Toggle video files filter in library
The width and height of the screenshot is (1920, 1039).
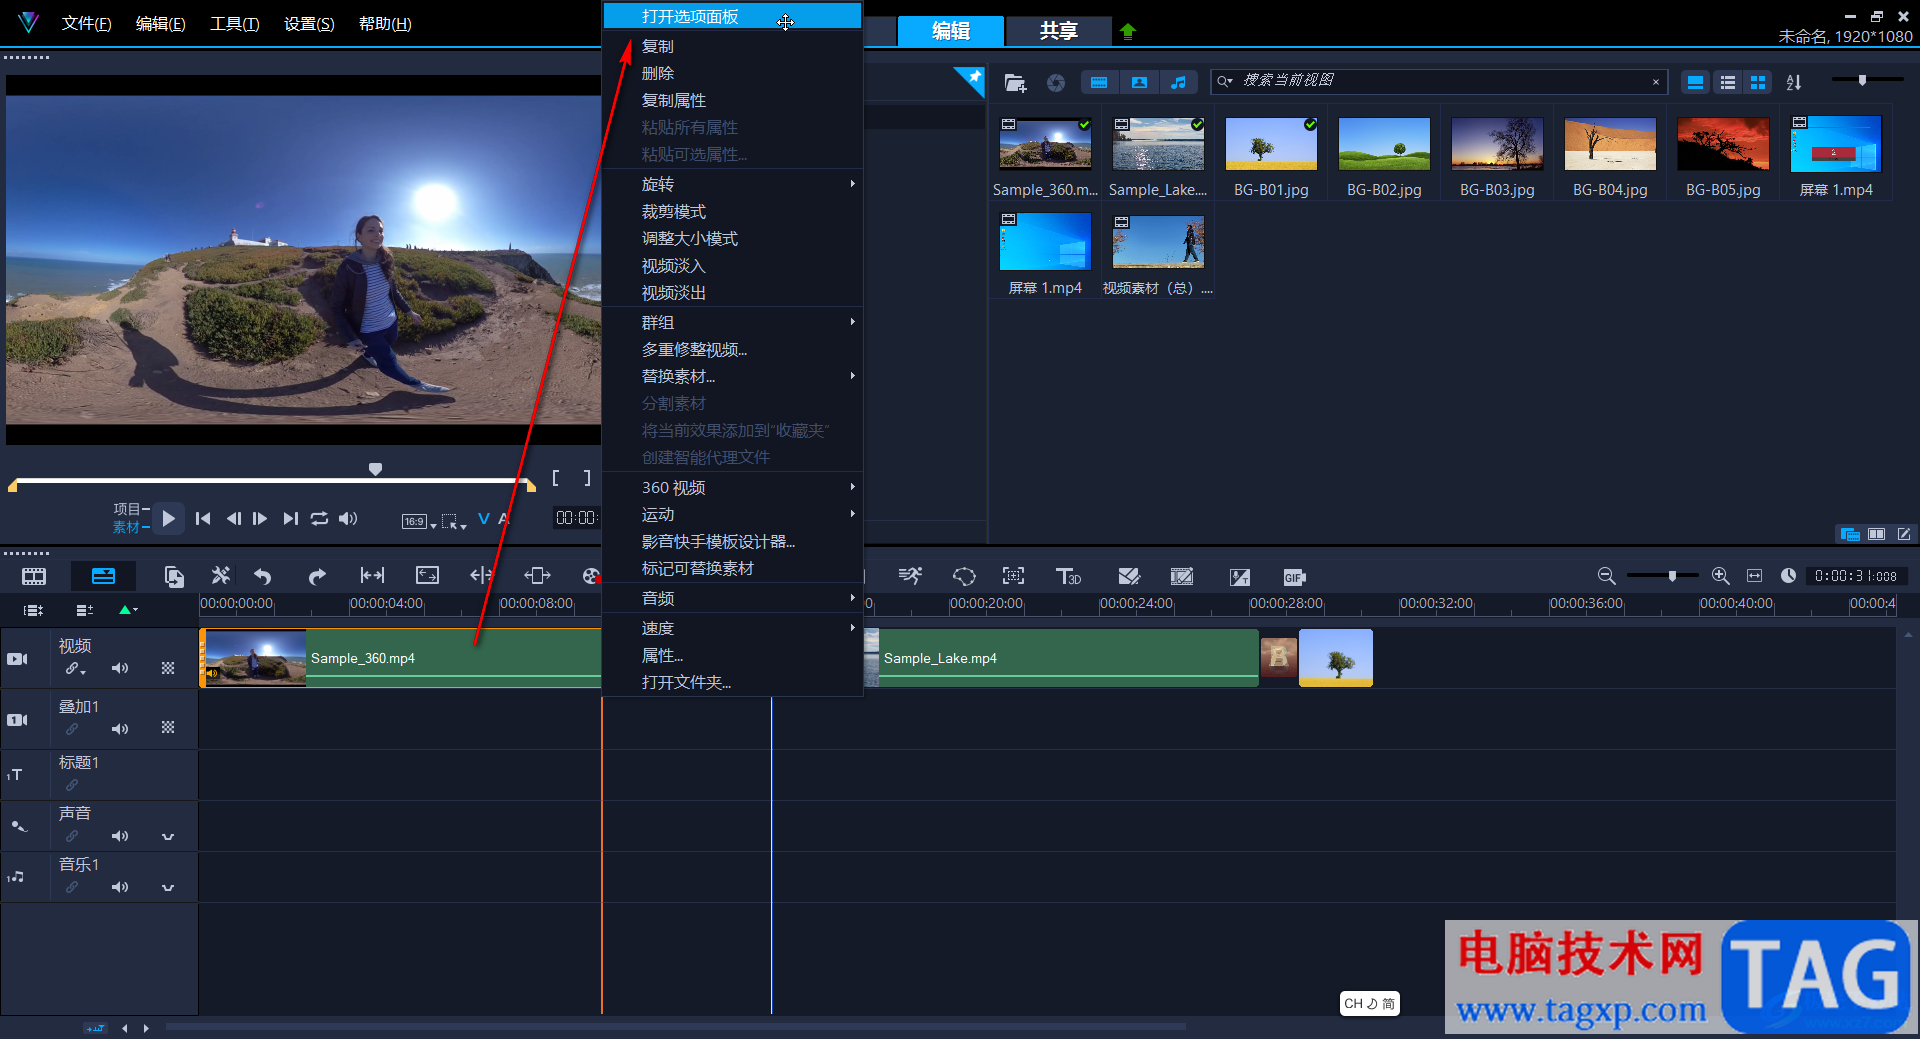1099,83
